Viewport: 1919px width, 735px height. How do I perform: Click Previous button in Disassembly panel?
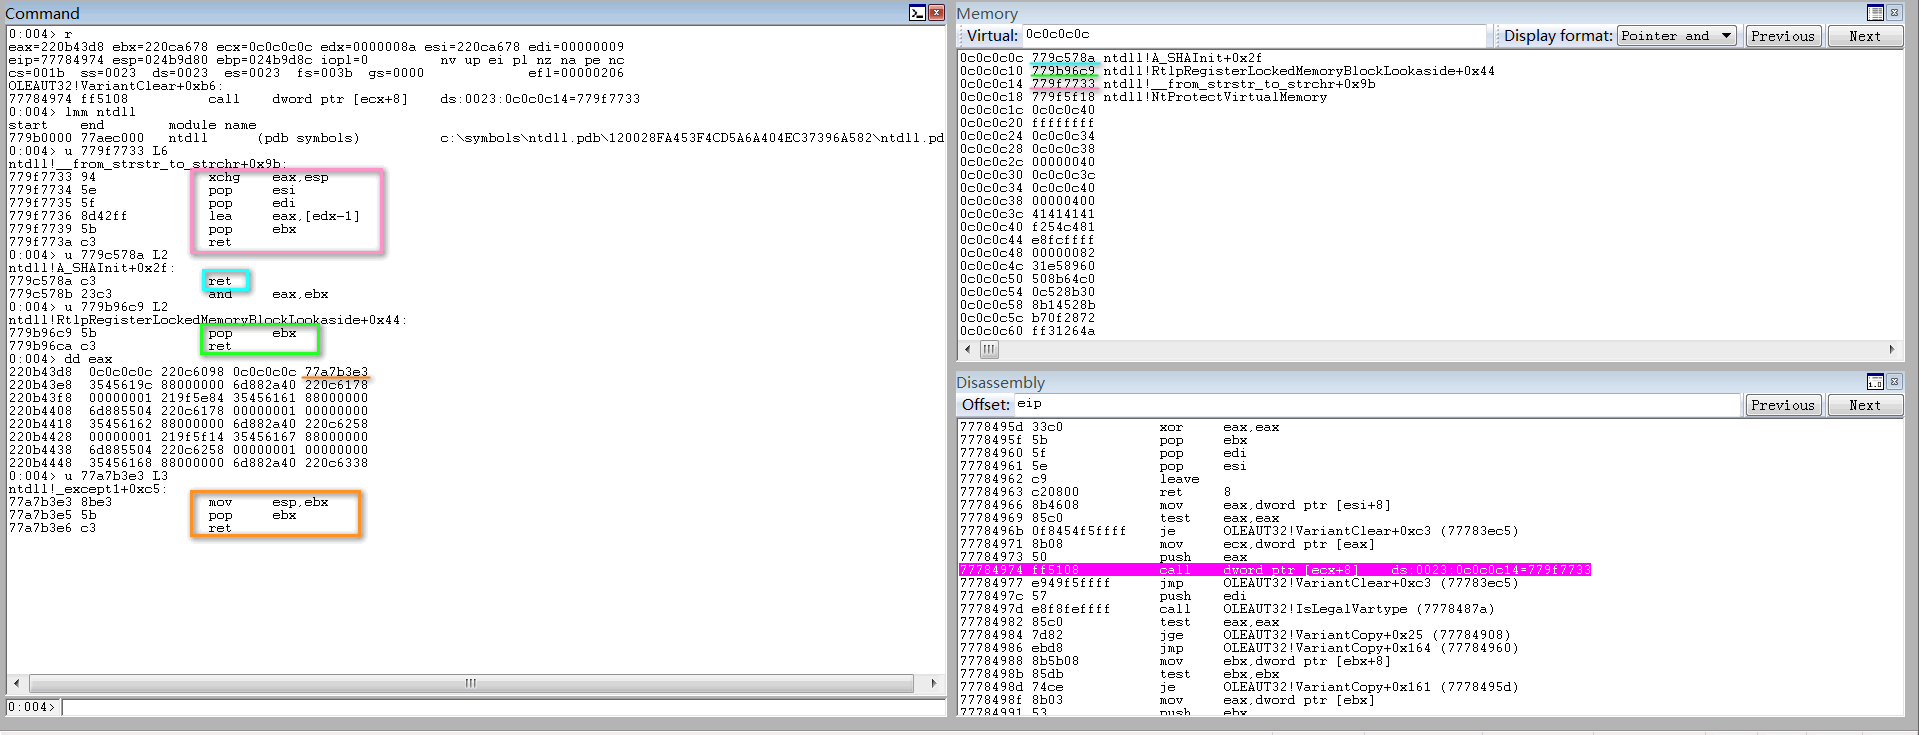pos(1783,405)
